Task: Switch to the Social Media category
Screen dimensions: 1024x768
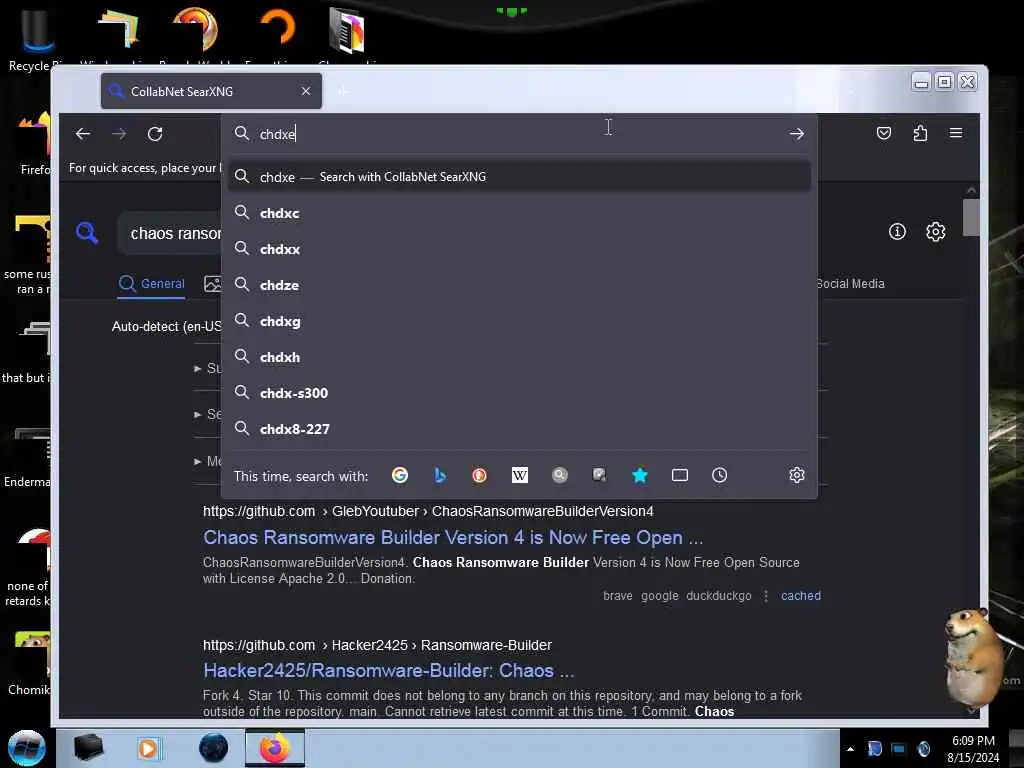Action: pos(850,283)
